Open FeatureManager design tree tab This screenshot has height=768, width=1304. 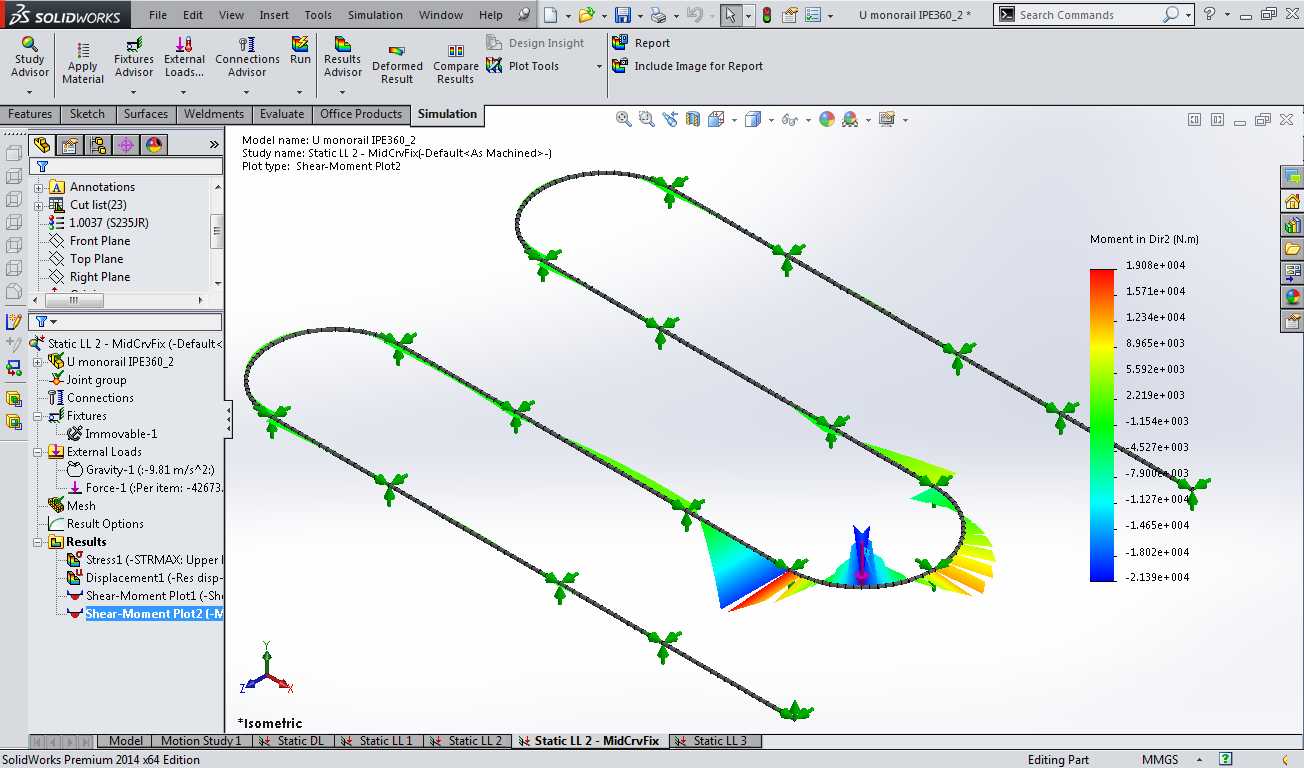42,145
